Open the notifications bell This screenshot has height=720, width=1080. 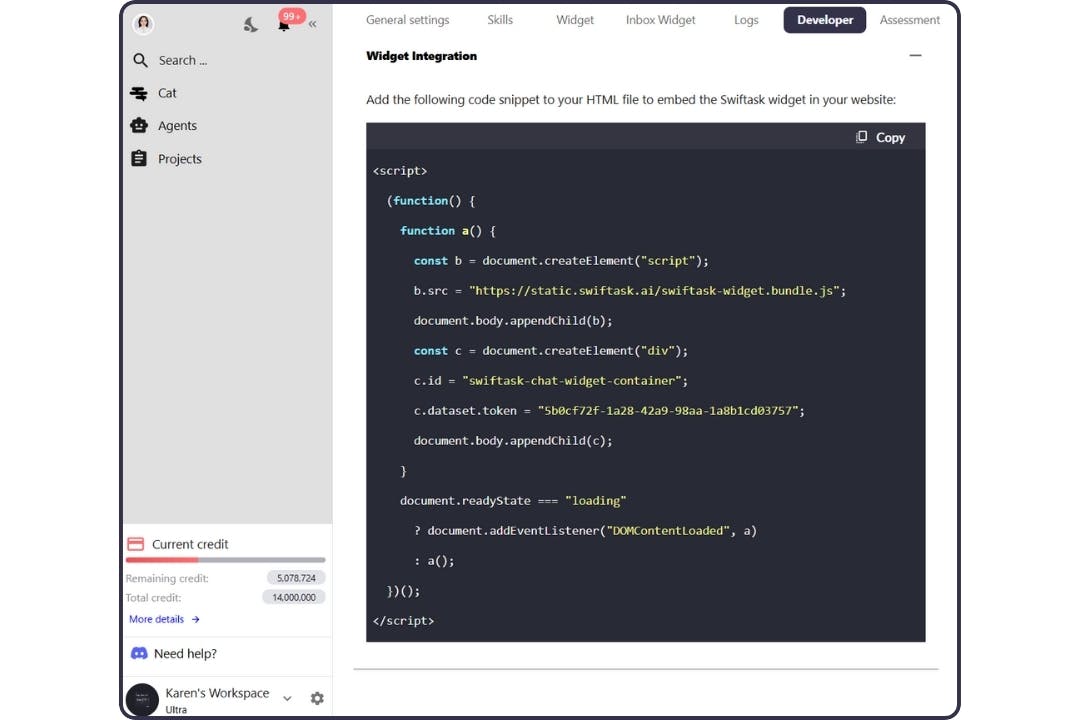[x=283, y=27]
